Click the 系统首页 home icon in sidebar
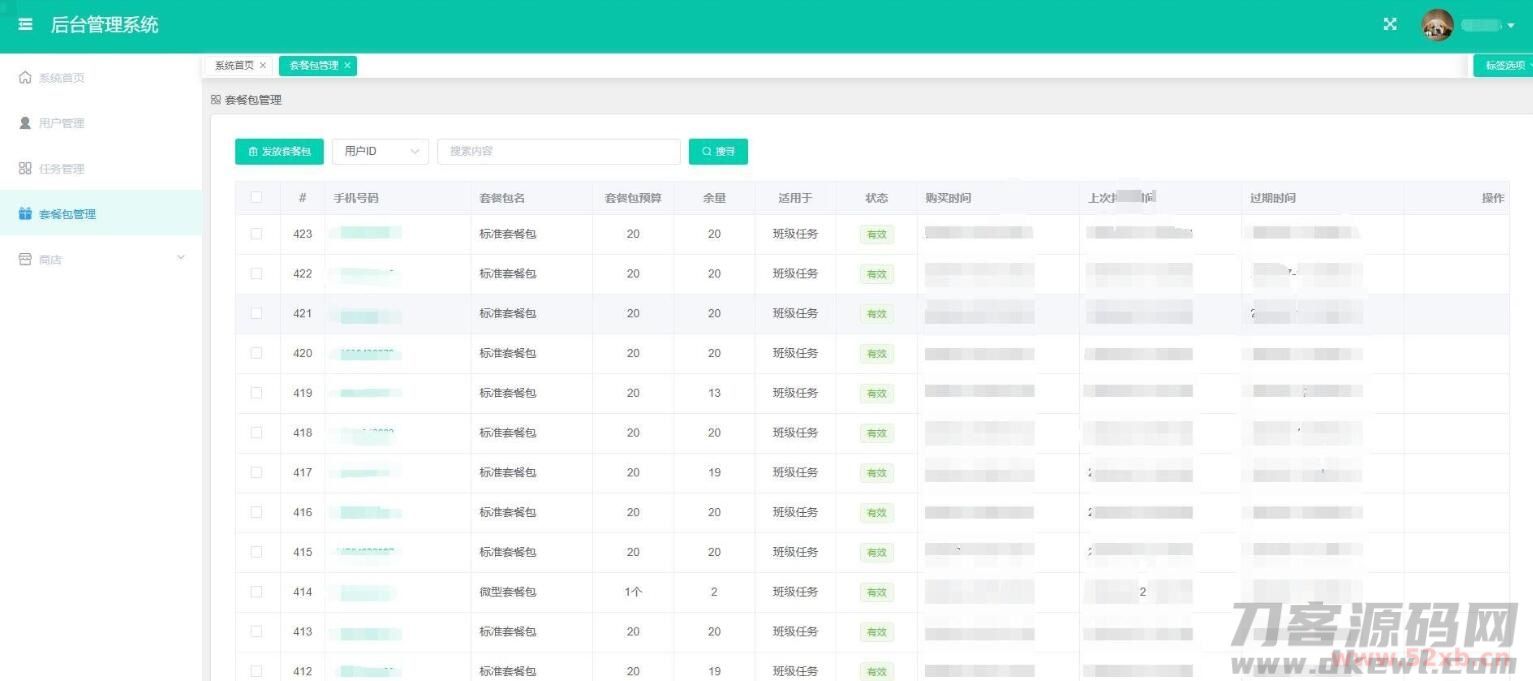 25,78
